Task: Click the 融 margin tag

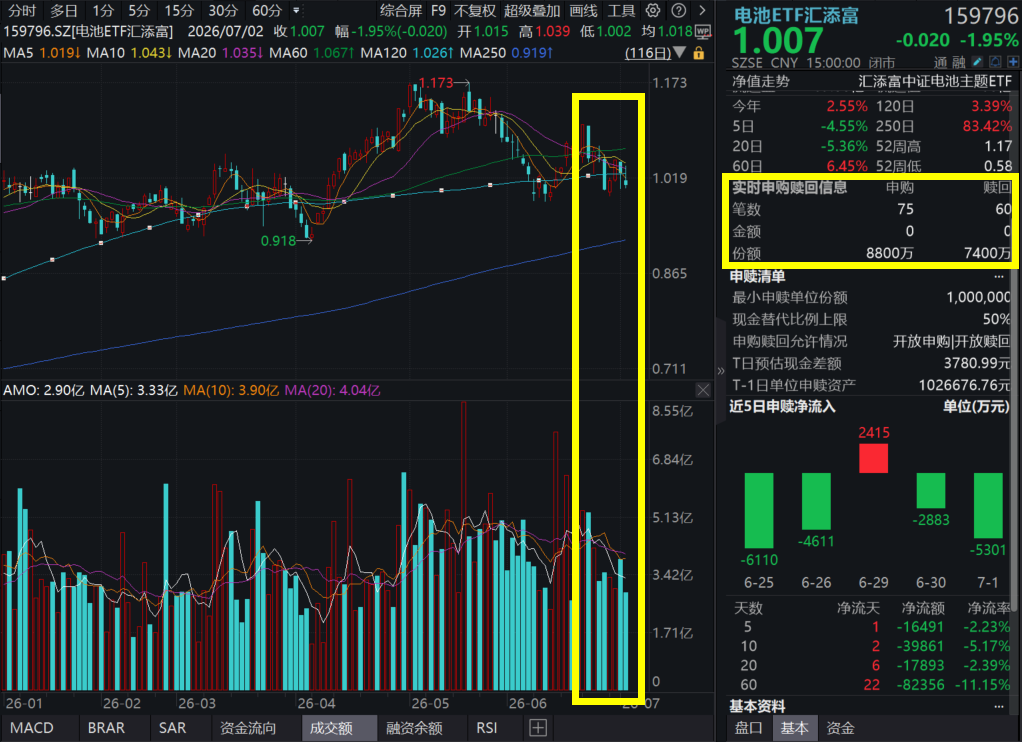Action: pyautogui.click(x=958, y=62)
